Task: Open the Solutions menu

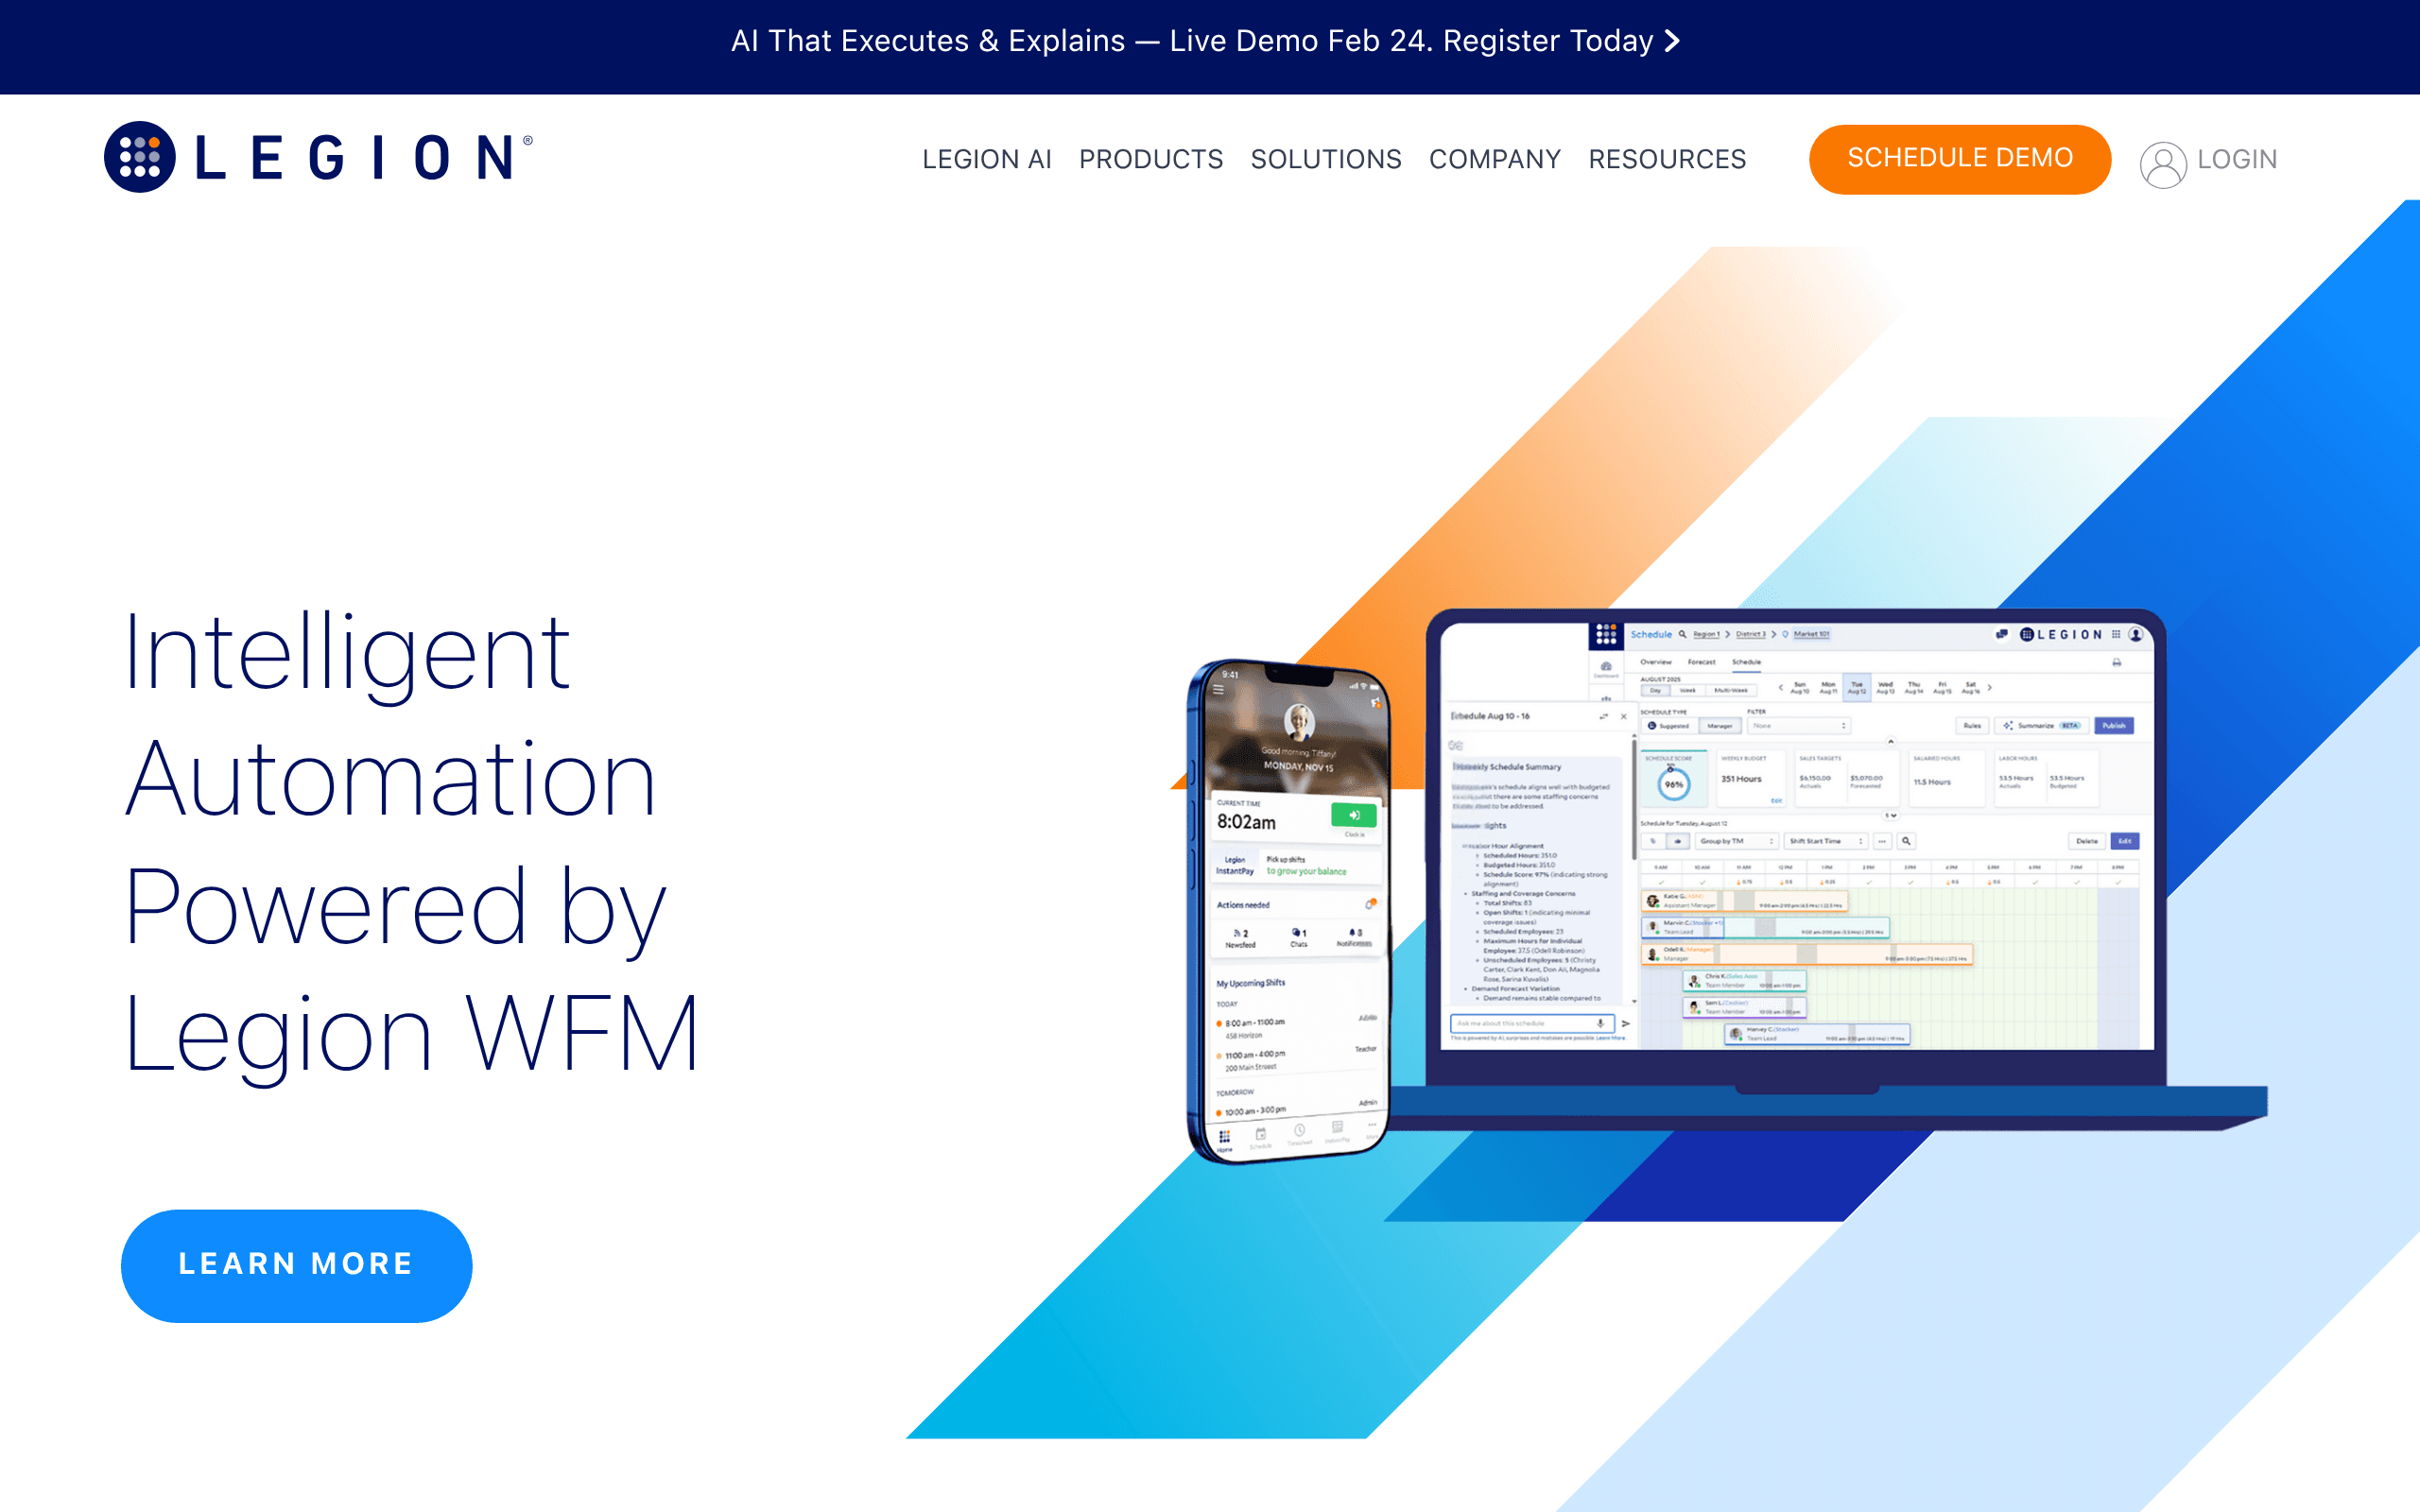Action: (1325, 159)
